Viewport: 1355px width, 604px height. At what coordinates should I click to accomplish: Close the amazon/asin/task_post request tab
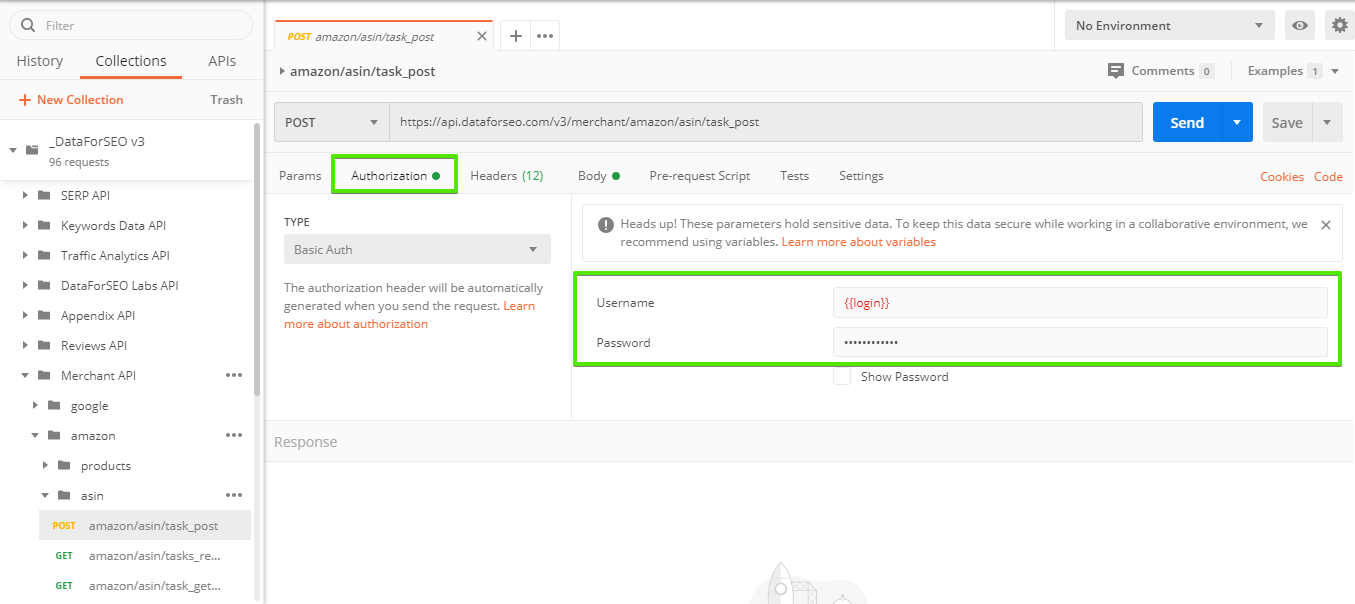482,36
